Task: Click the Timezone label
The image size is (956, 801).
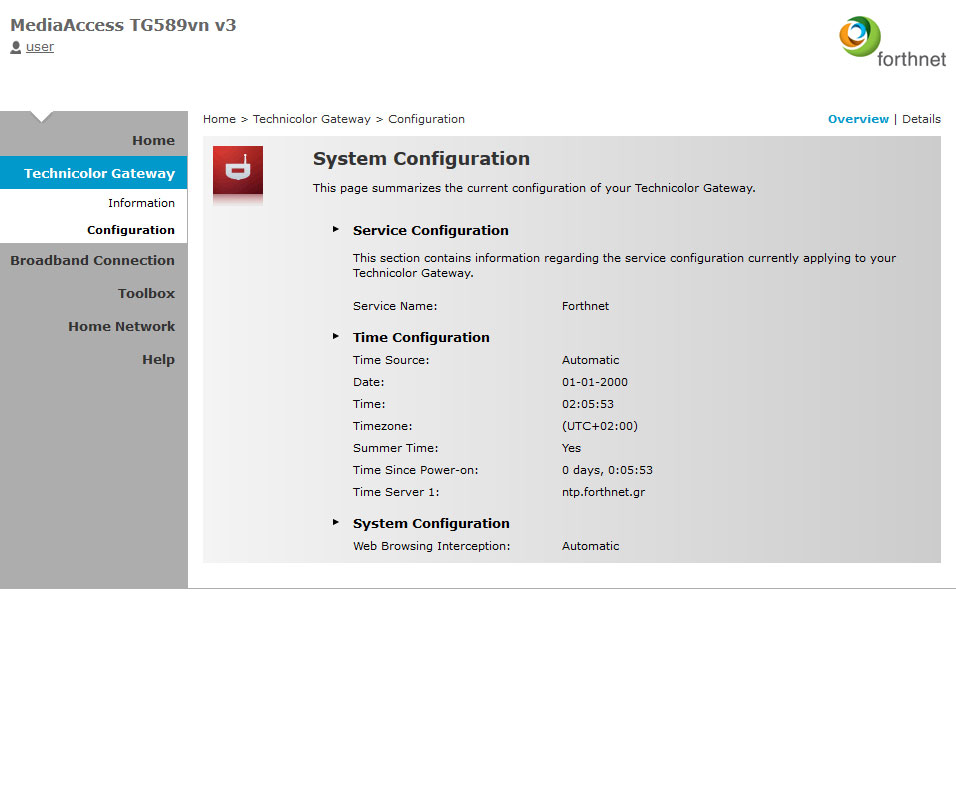Action: [x=382, y=426]
